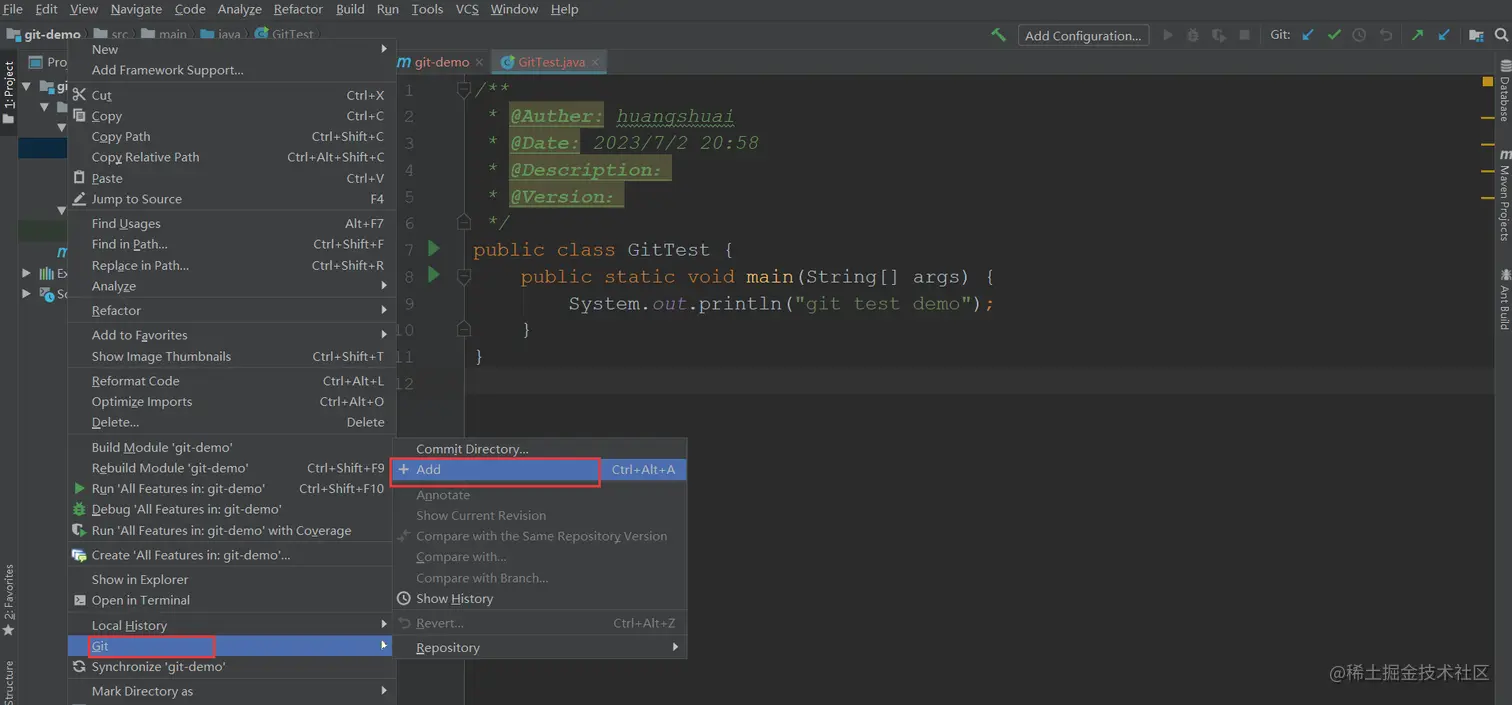Select Rebuild Module 'git-demo'

pos(231,468)
